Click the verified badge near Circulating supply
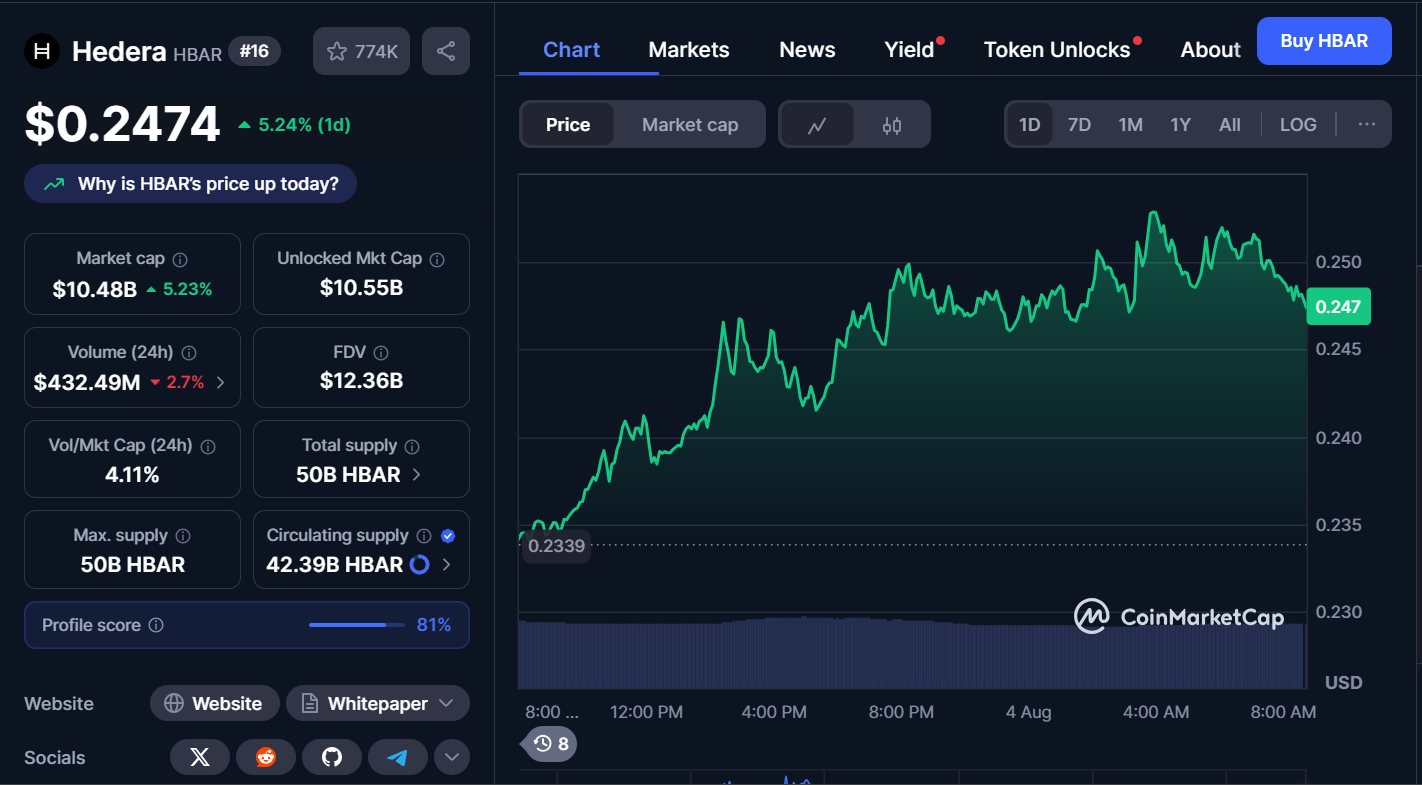Image resolution: width=1422 pixels, height=785 pixels. (448, 536)
